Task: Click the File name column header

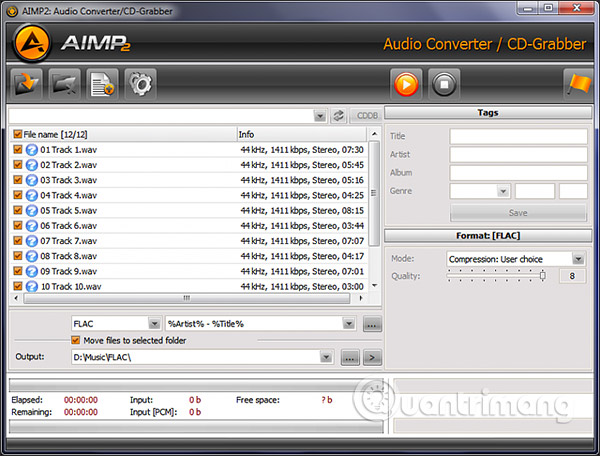Action: 123,134
